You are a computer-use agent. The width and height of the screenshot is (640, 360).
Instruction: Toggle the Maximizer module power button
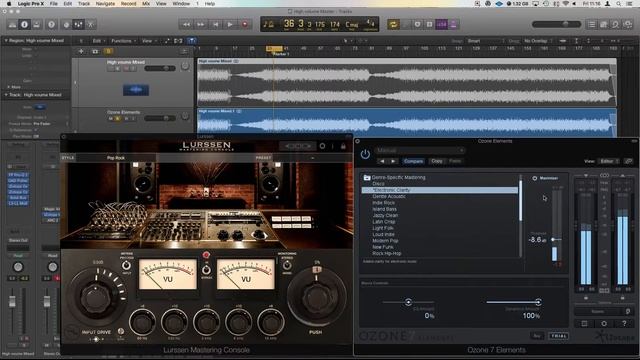coord(535,178)
